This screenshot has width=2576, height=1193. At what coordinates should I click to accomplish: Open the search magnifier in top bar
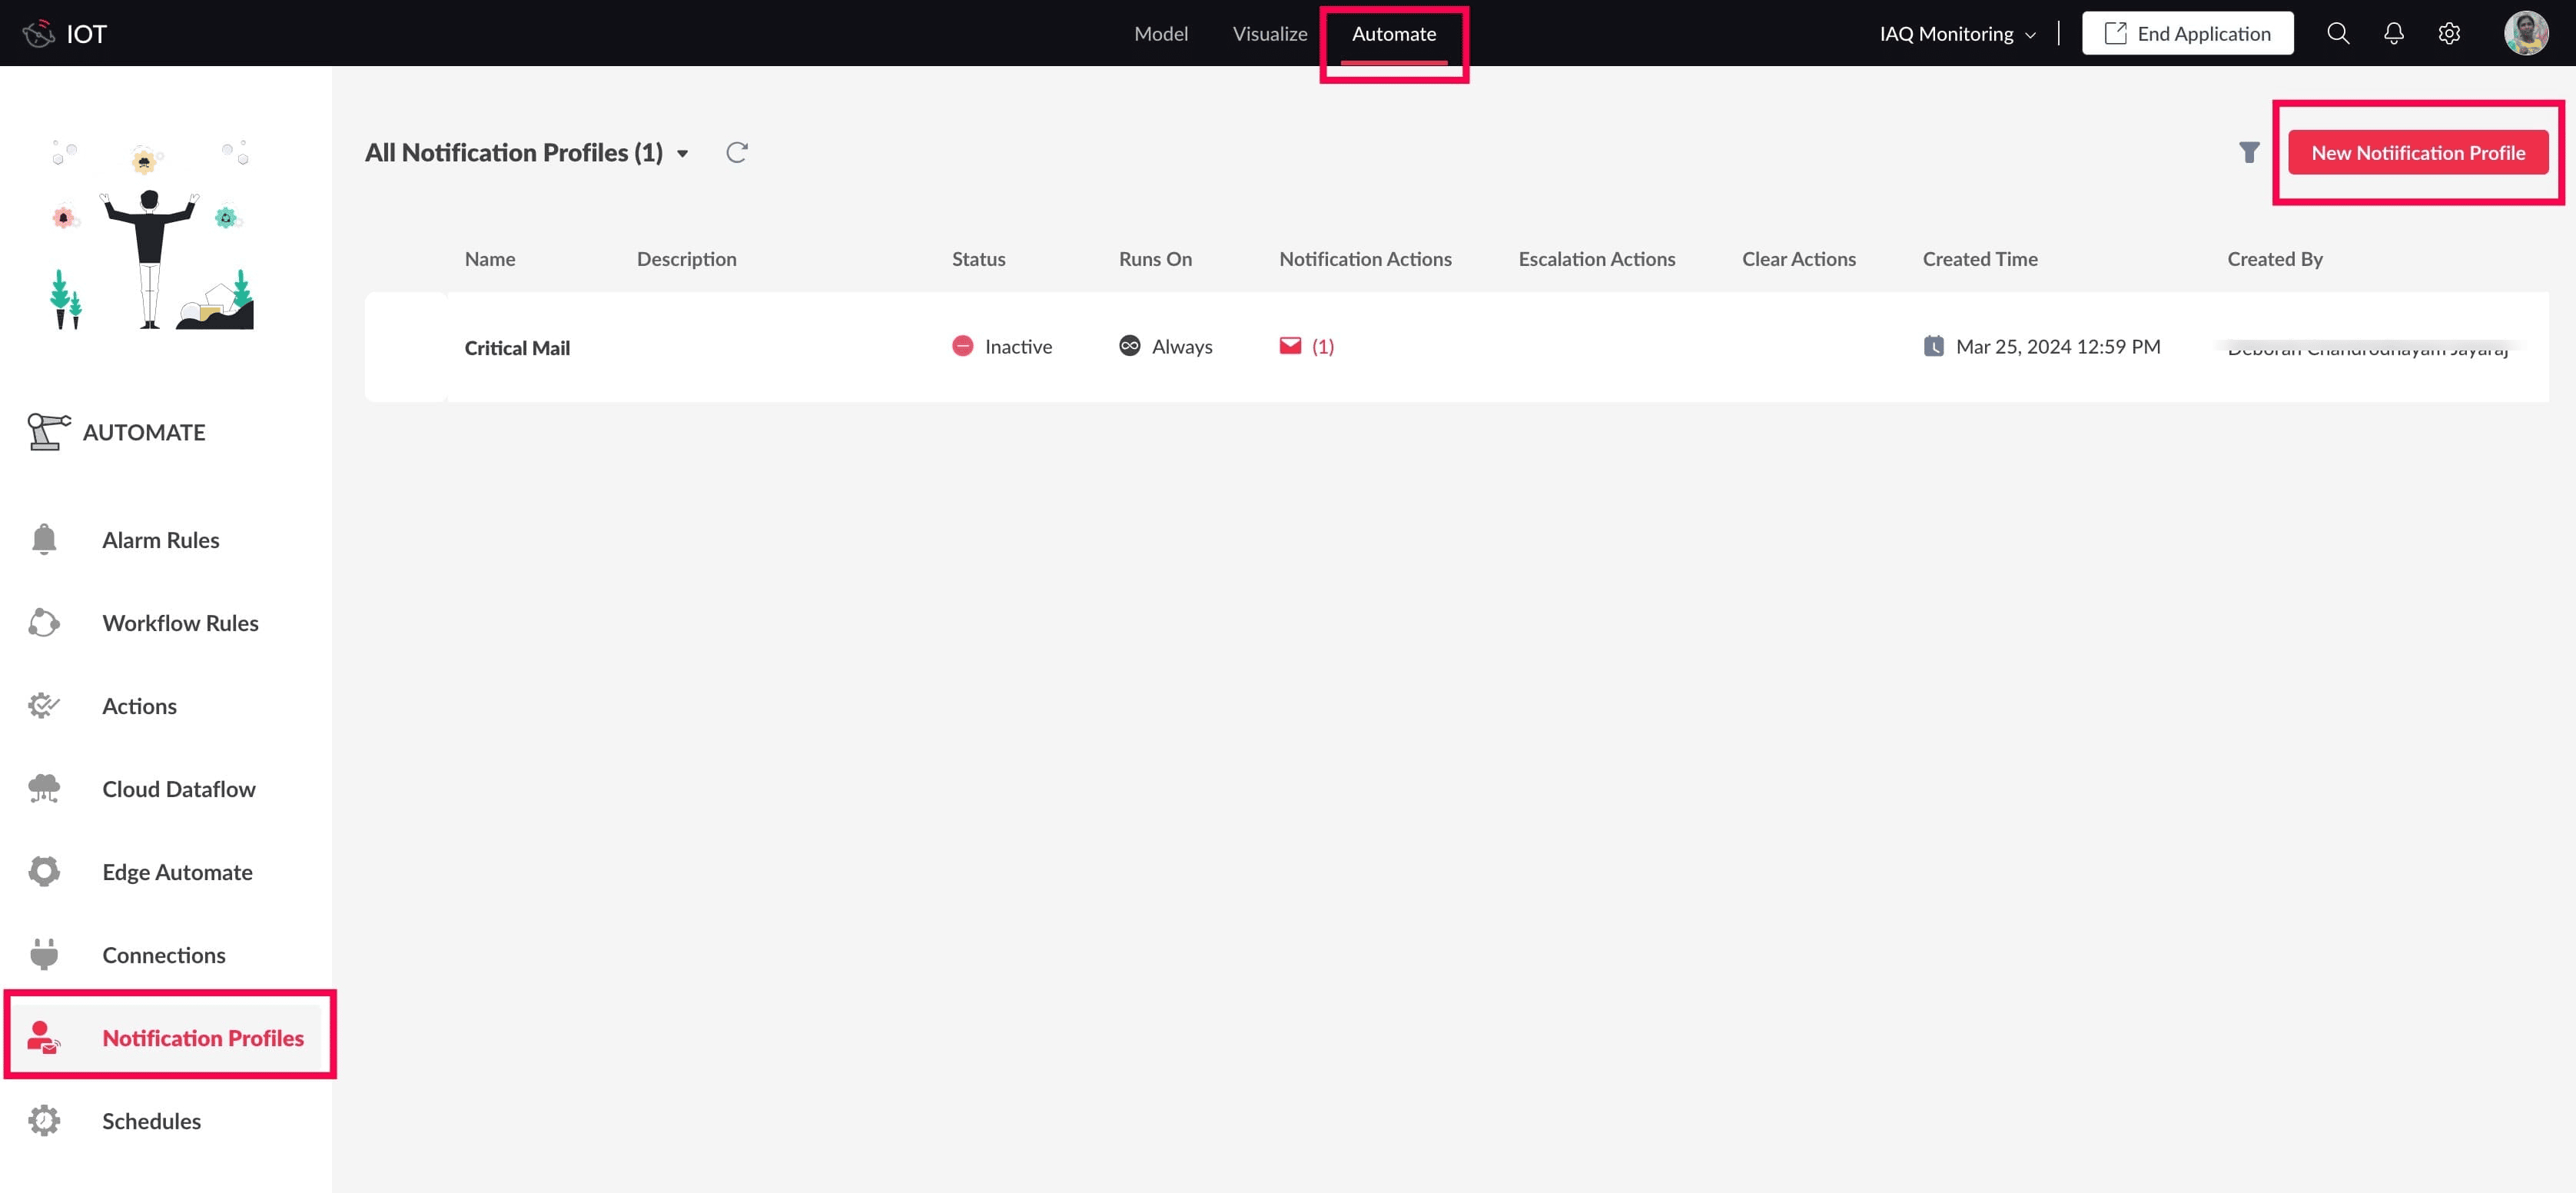pos(2338,33)
